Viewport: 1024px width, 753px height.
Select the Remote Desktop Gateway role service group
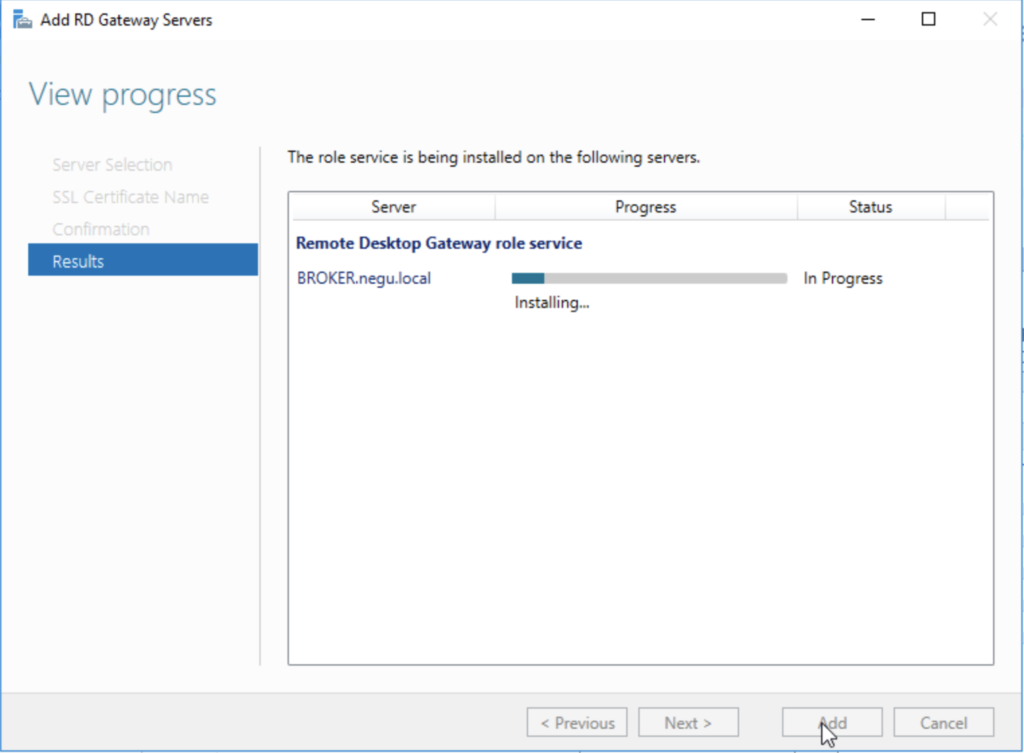coord(439,243)
